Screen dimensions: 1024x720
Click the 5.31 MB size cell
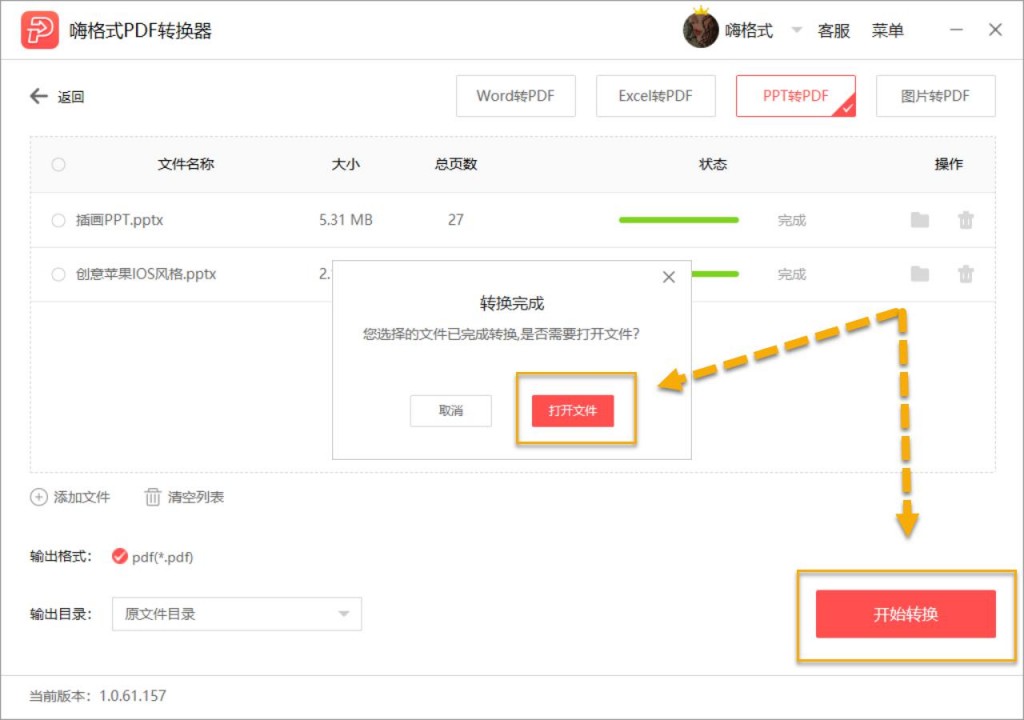[345, 220]
